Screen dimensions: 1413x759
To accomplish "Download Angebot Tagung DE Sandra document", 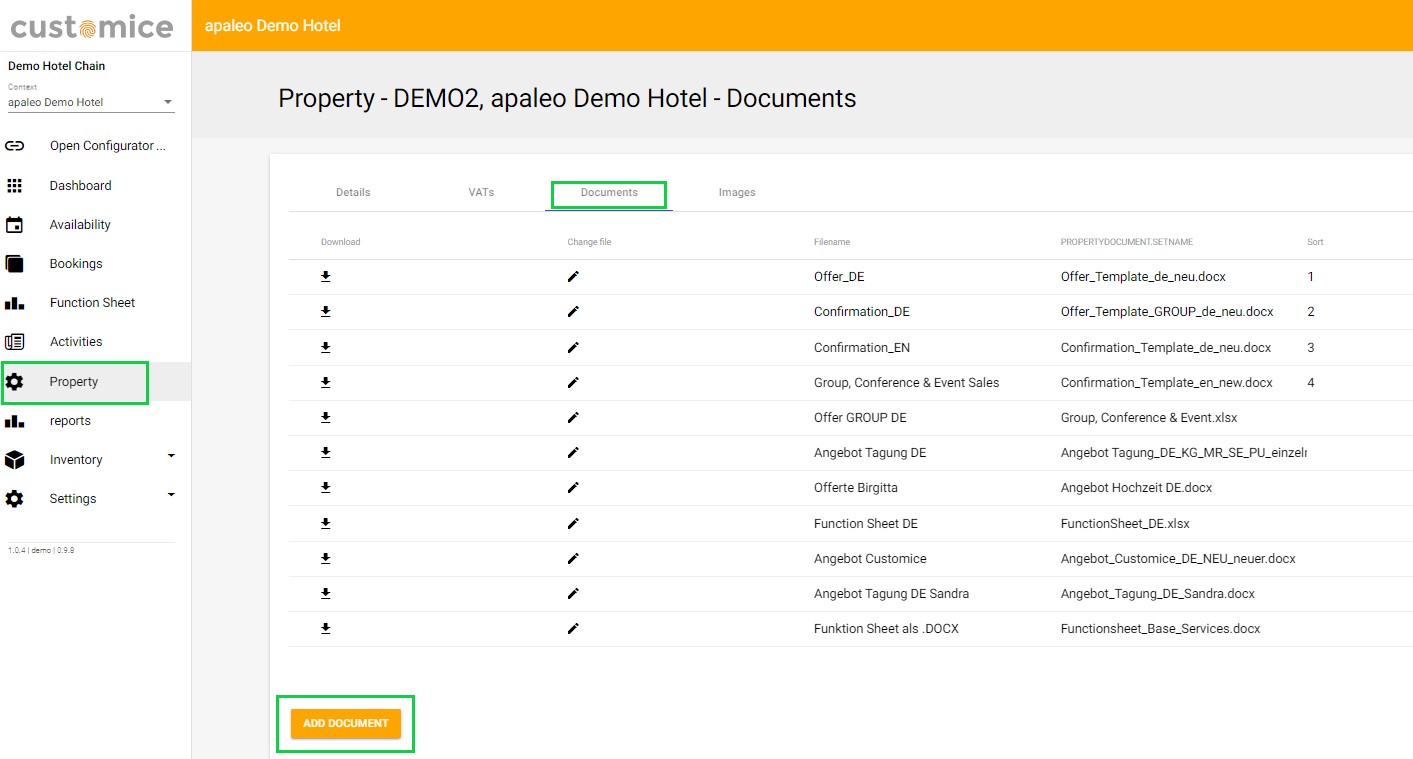I will pos(326,593).
